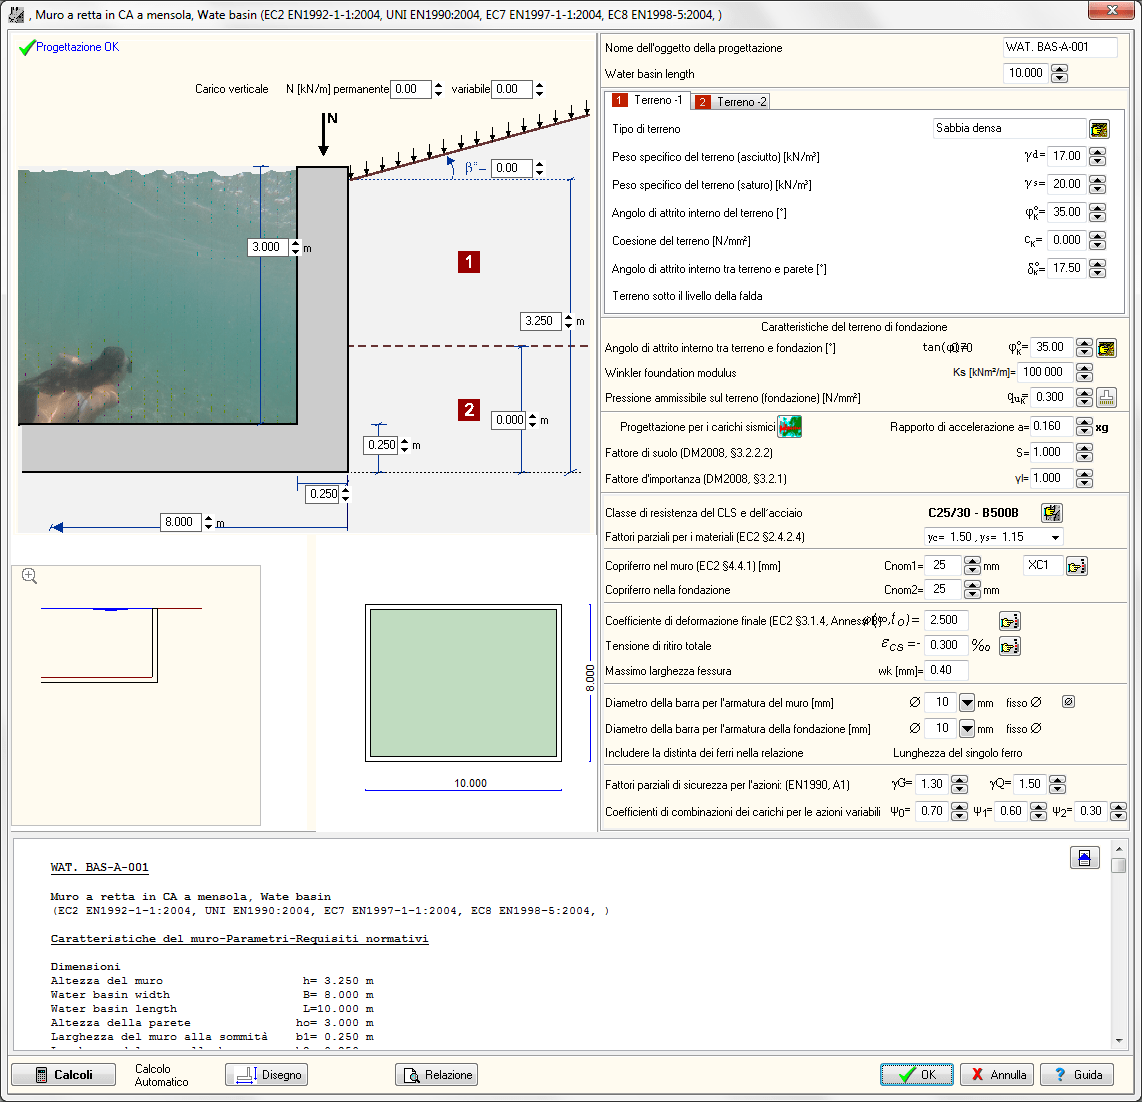Viewport: 1142px width, 1102px height.
Task: Cancel with the Annulla button
Action: [997, 1075]
